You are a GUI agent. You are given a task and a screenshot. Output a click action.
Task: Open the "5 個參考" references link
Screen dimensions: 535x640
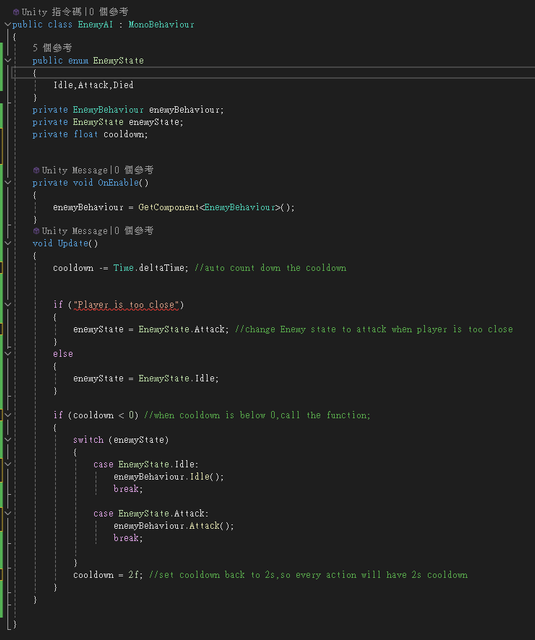pos(52,48)
